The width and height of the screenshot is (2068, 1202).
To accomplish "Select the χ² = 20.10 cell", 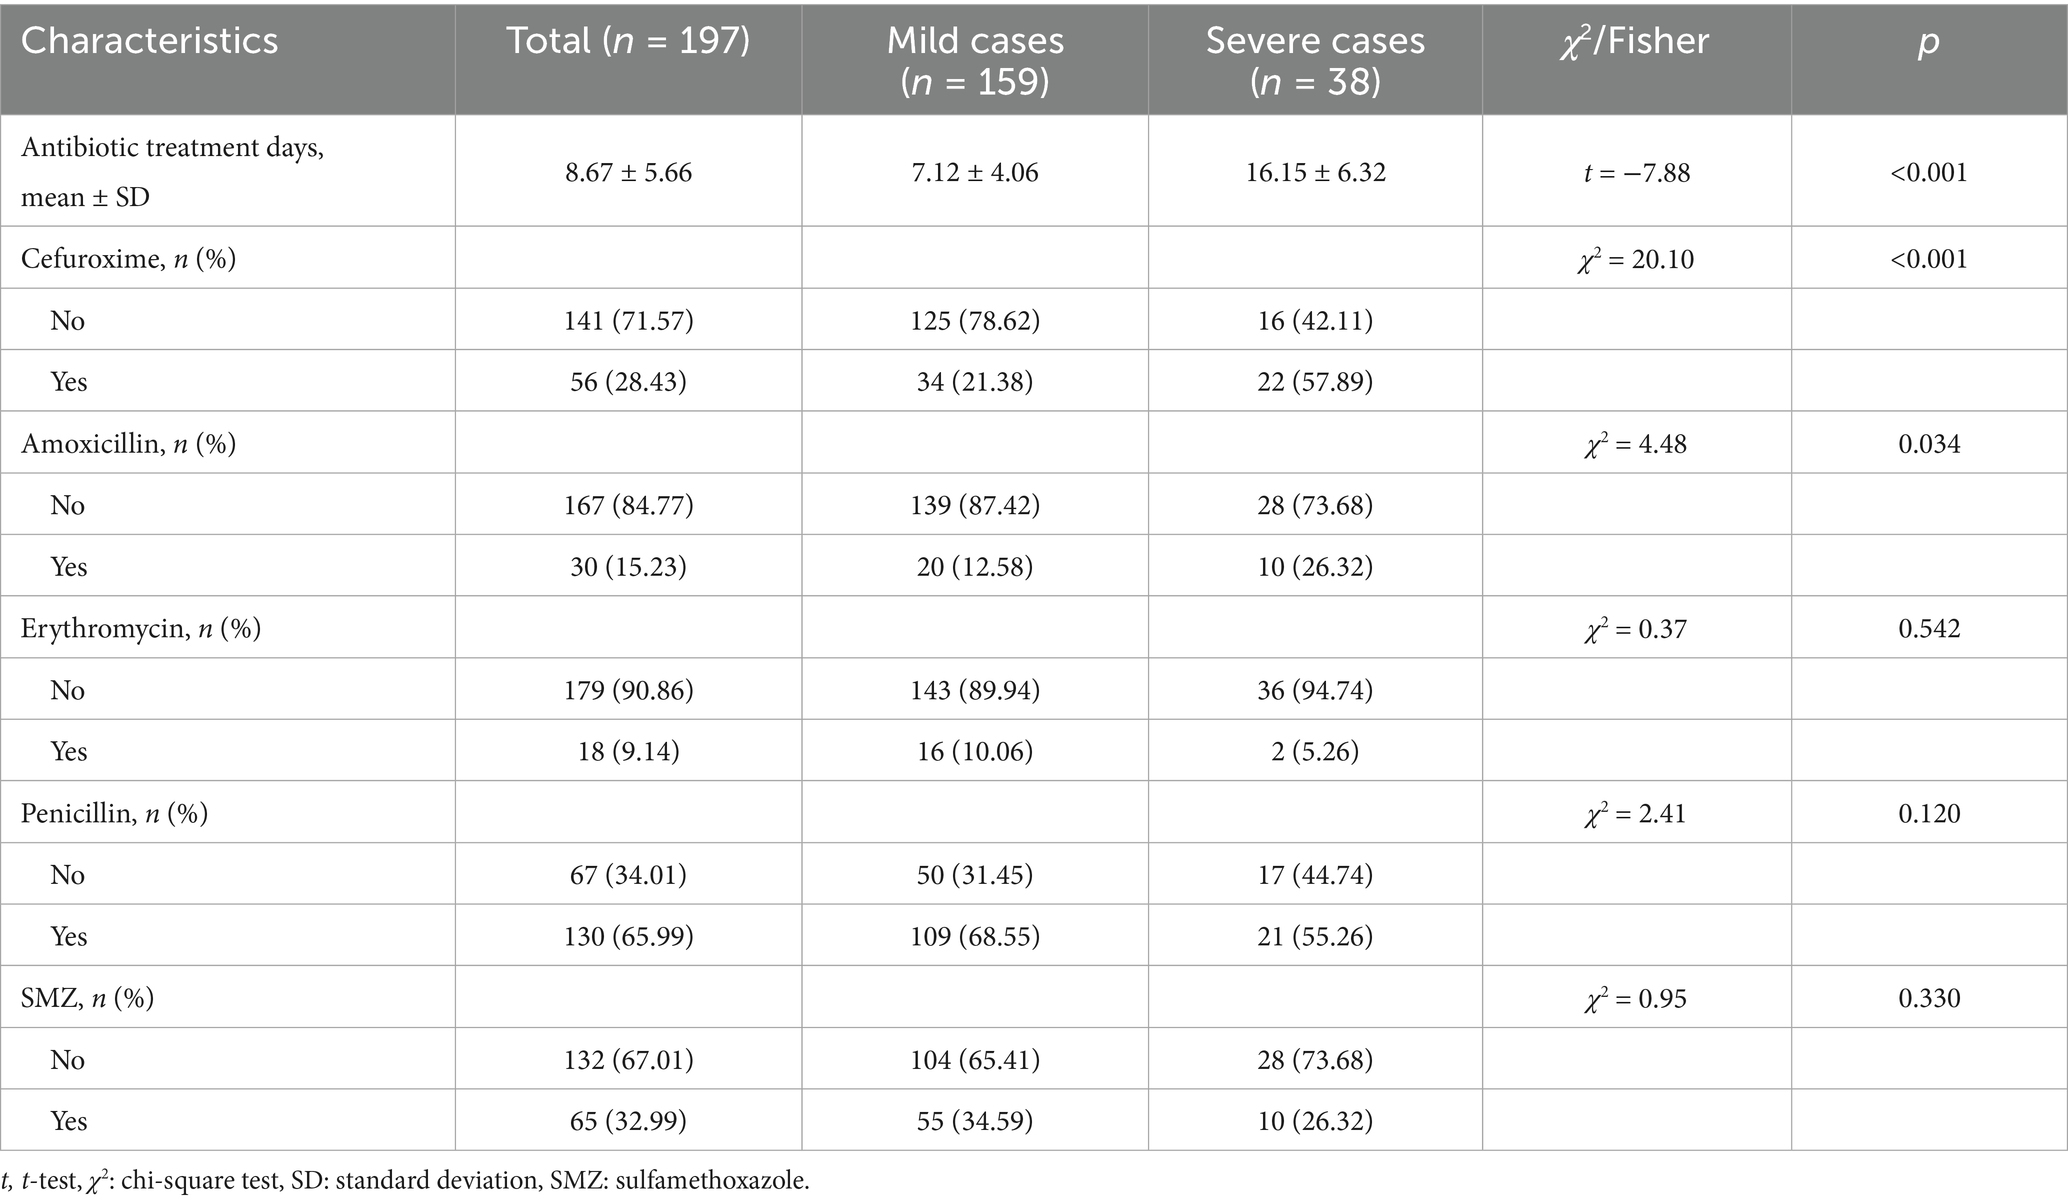I will [x=1636, y=259].
